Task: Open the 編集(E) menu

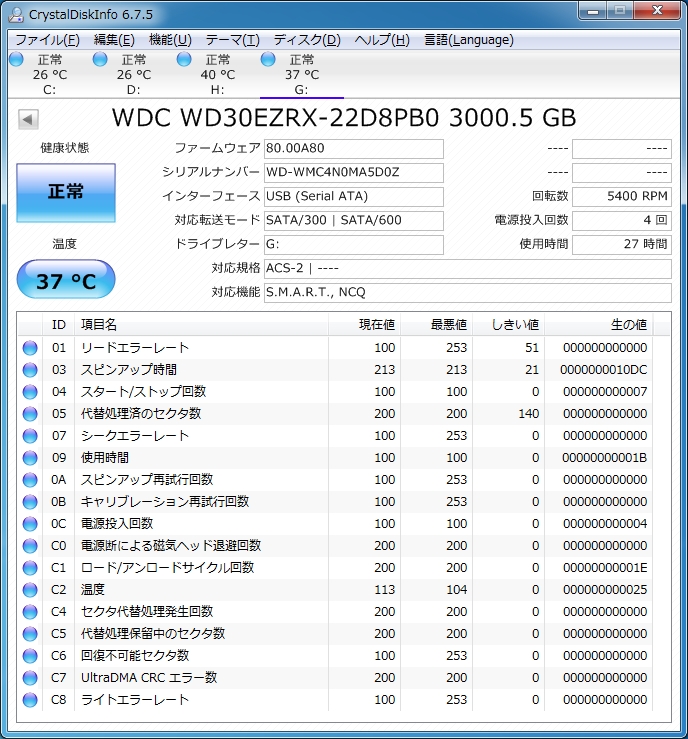Action: 114,40
